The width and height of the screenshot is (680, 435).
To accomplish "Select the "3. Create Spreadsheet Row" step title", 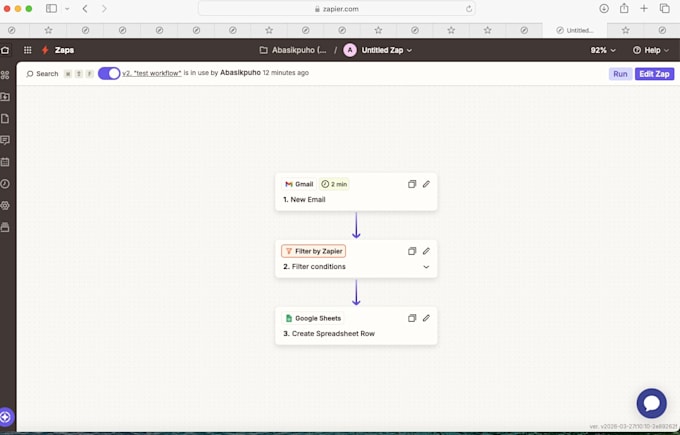I will click(329, 334).
